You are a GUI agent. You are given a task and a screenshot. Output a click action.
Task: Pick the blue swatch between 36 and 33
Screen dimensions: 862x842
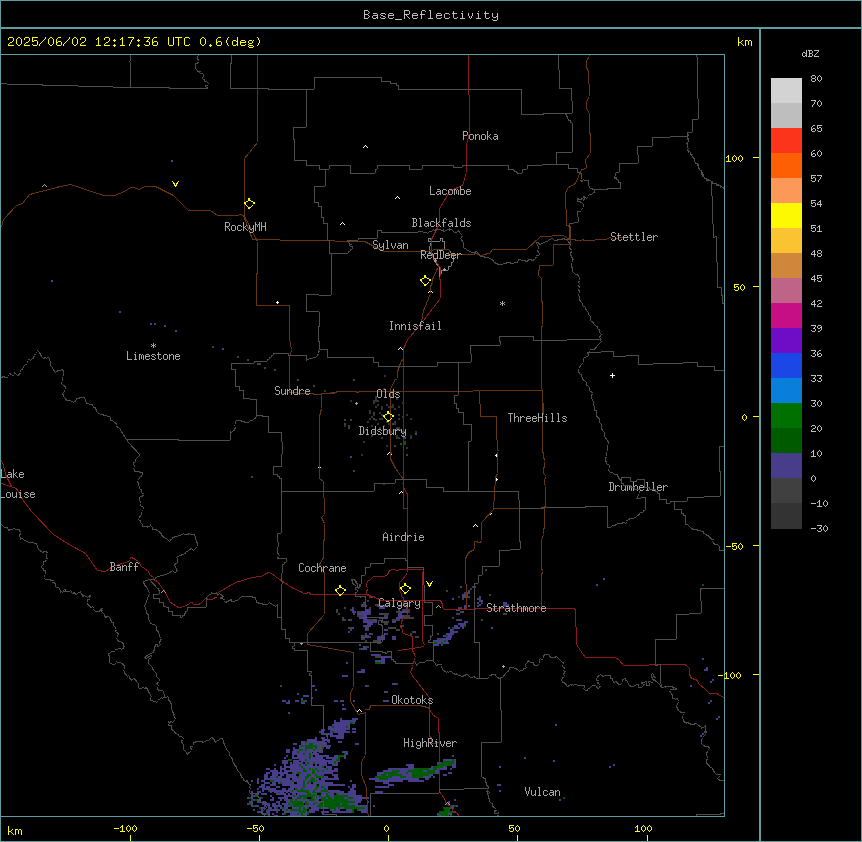pos(786,365)
